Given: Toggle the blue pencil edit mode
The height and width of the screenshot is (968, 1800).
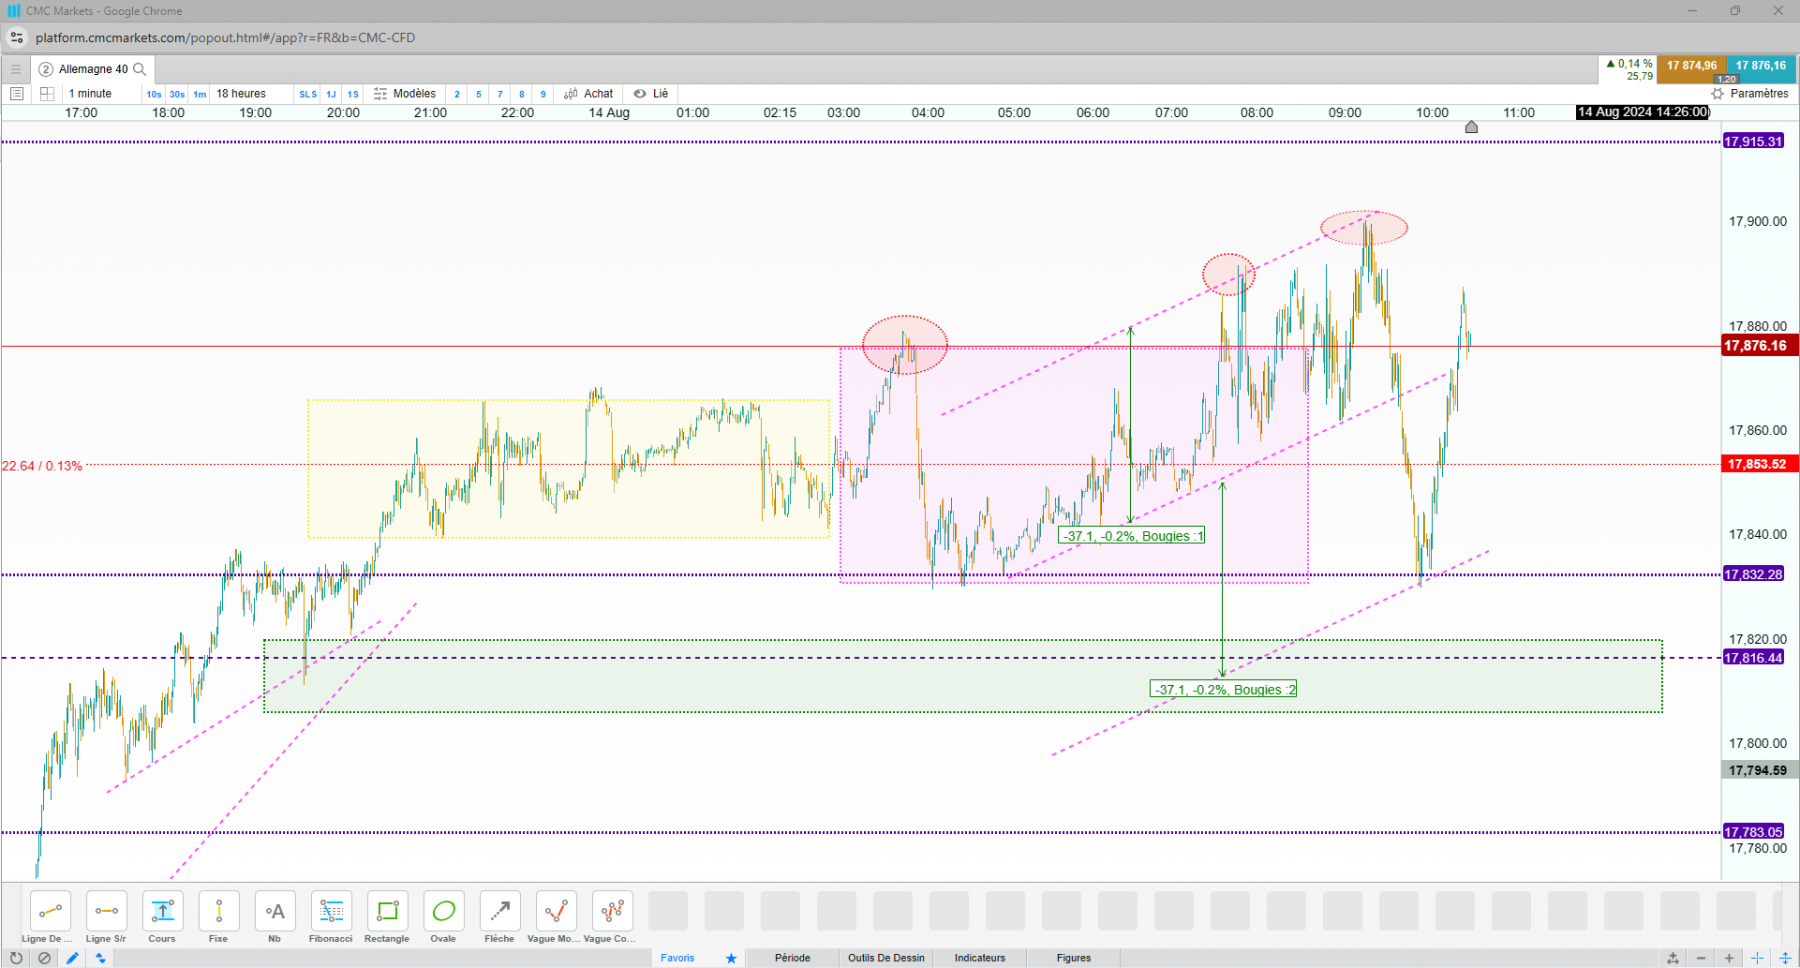Looking at the screenshot, I should coord(72,958).
